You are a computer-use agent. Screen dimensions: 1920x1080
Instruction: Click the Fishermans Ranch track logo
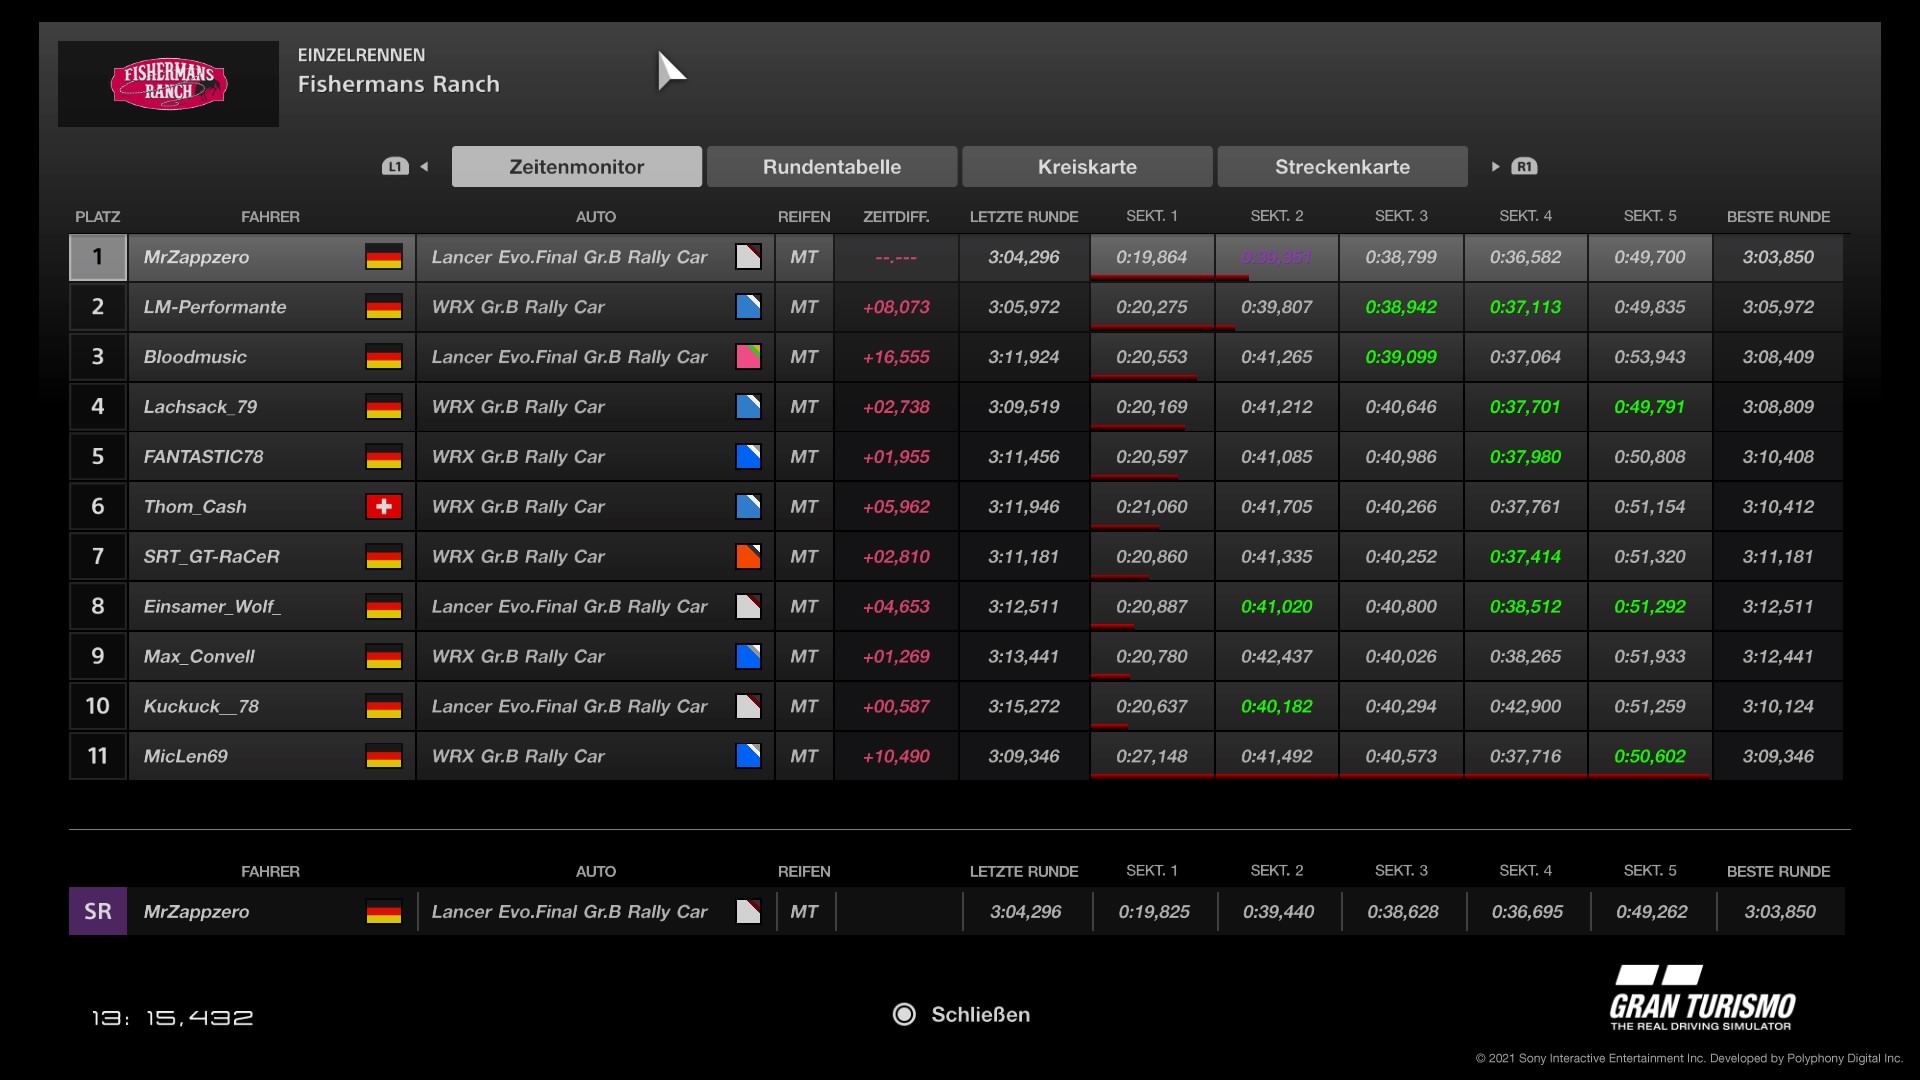pyautogui.click(x=168, y=84)
